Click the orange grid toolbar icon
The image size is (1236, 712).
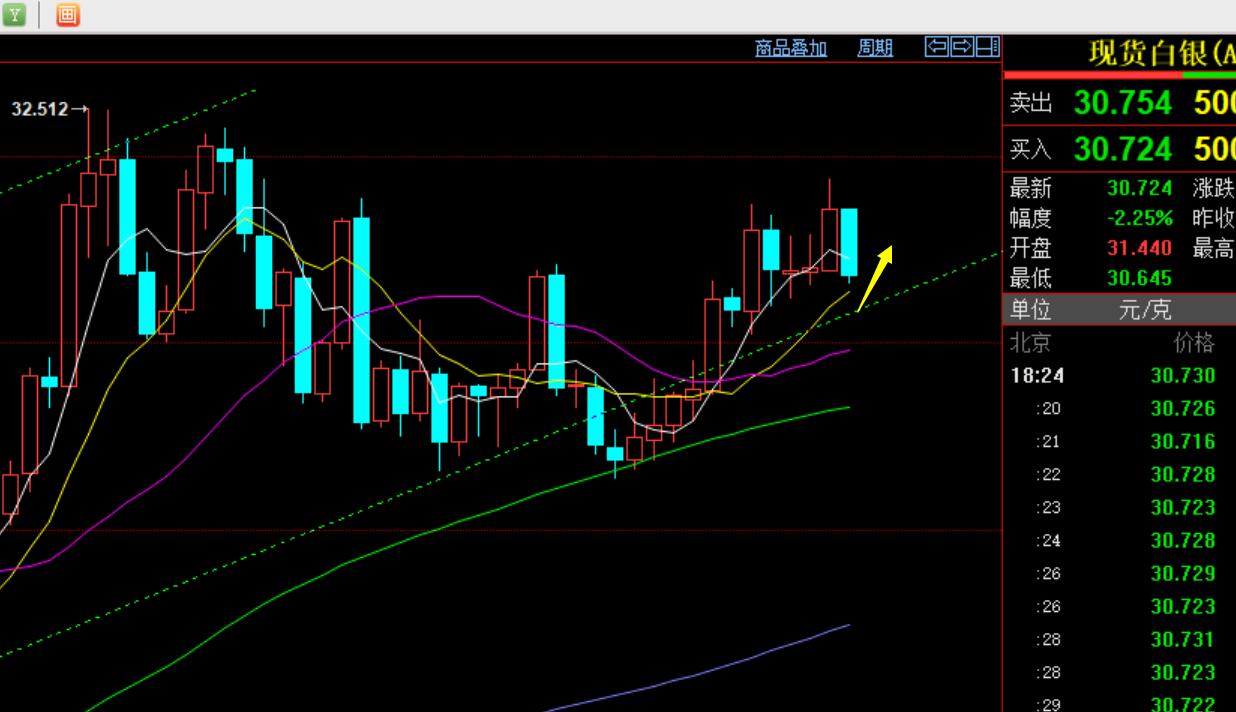(67, 14)
